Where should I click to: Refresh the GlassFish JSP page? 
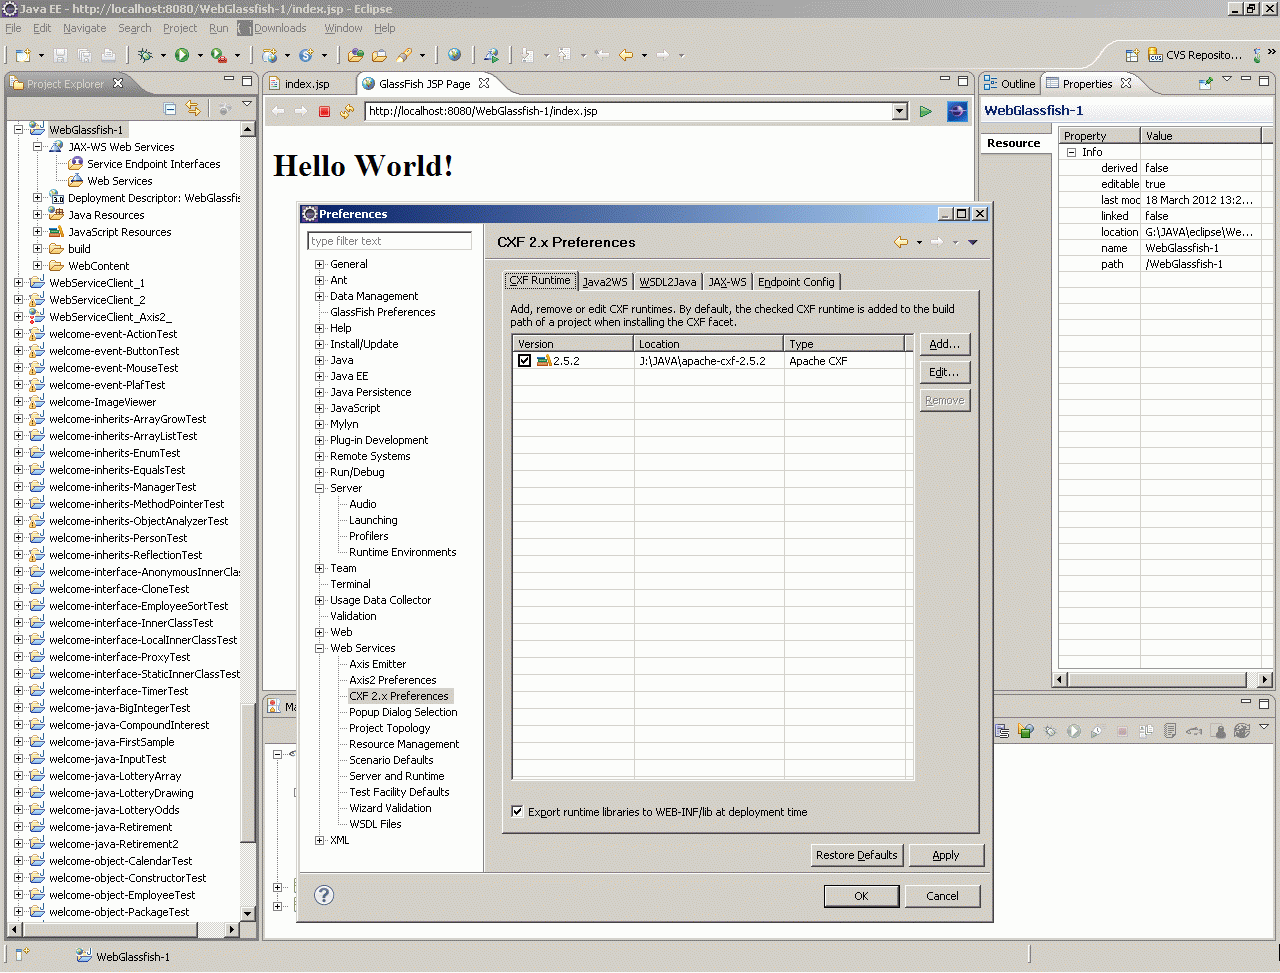[x=347, y=111]
